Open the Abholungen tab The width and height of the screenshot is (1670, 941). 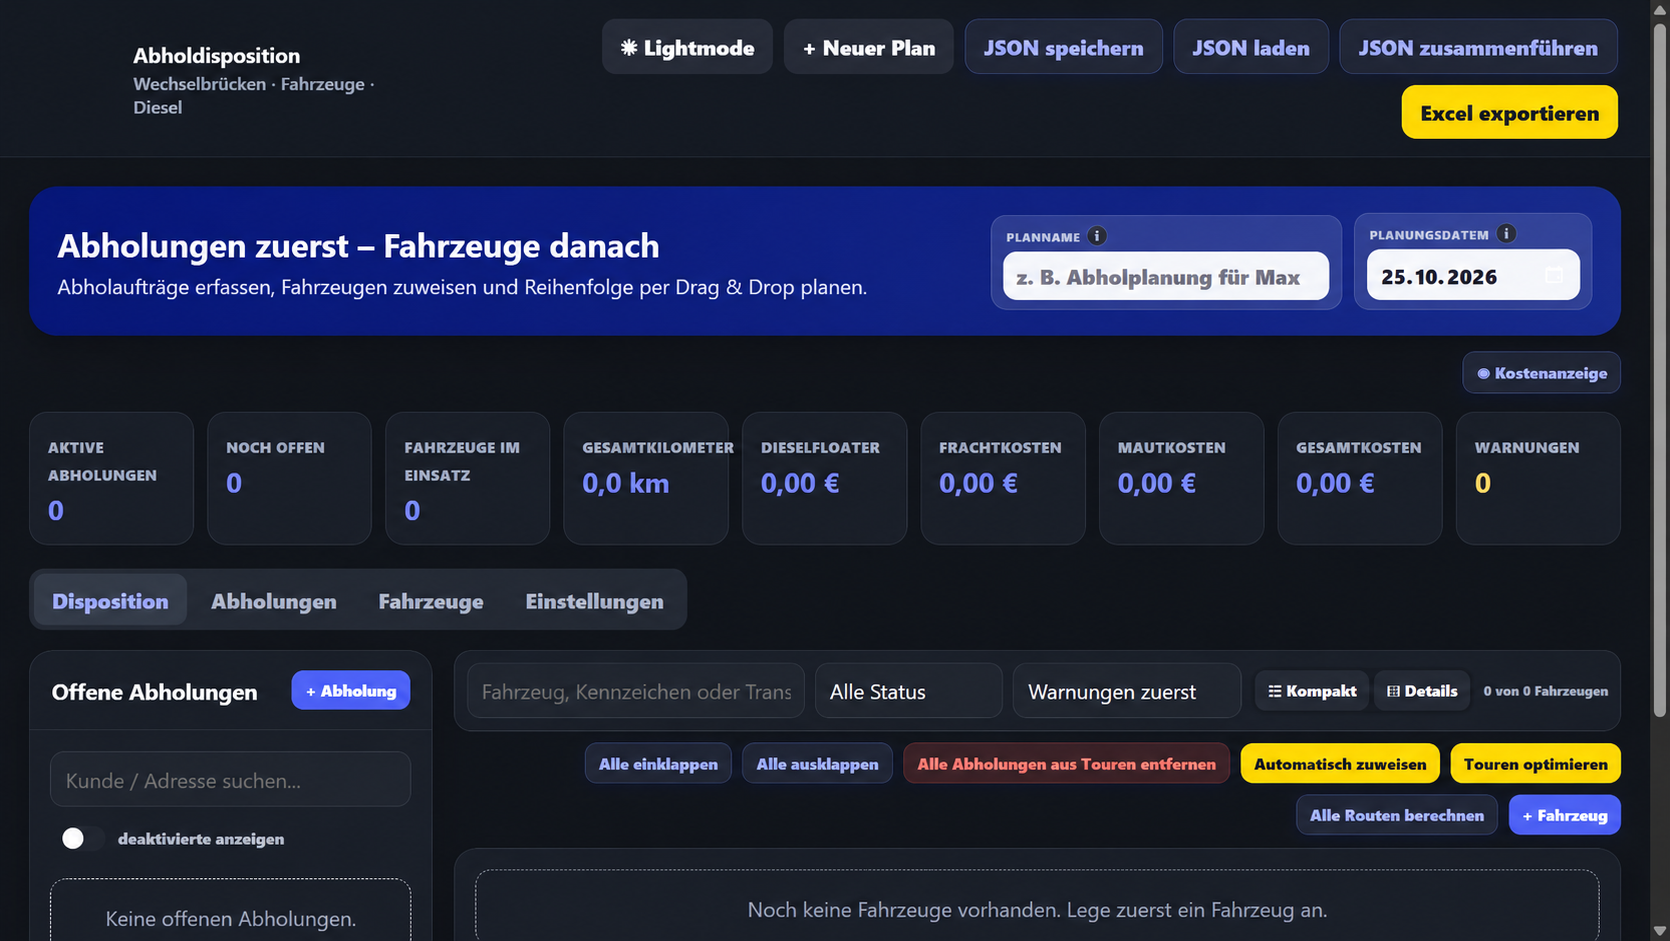coord(273,600)
